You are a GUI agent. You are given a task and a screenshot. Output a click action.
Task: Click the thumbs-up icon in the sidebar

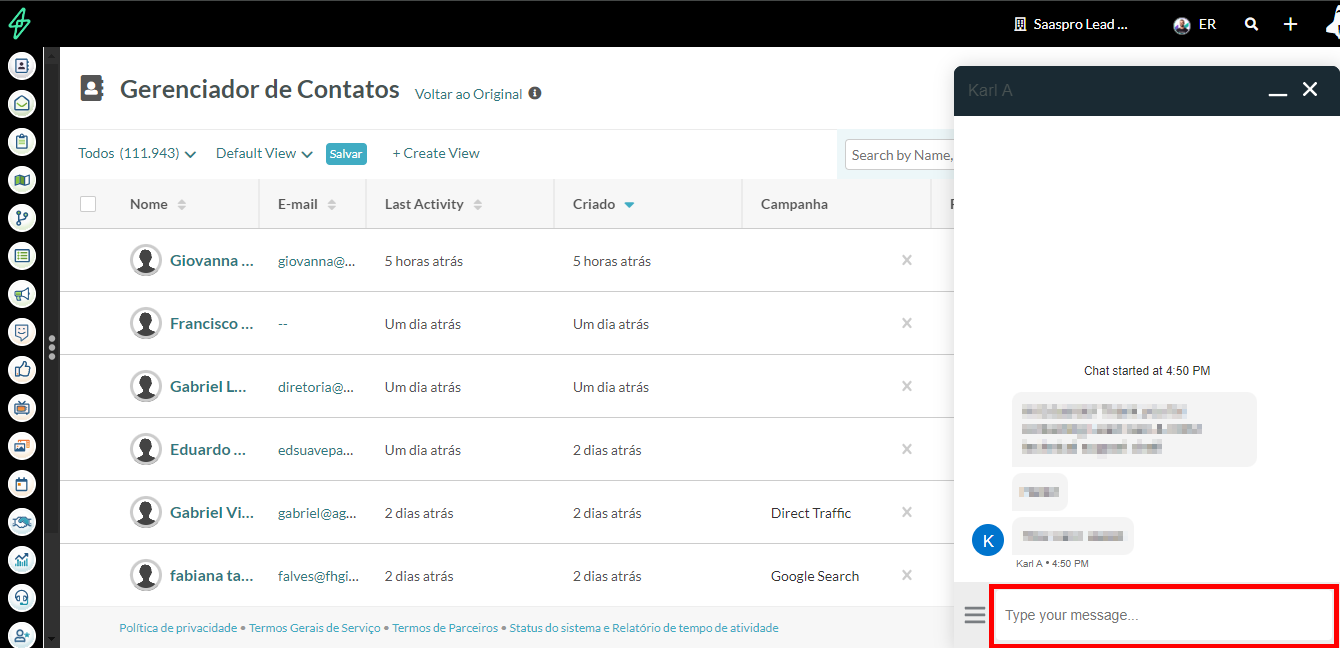[x=22, y=370]
